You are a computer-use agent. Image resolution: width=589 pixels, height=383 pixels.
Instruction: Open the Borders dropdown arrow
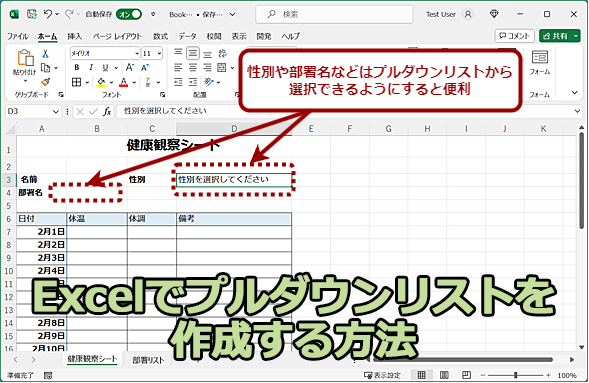point(87,82)
